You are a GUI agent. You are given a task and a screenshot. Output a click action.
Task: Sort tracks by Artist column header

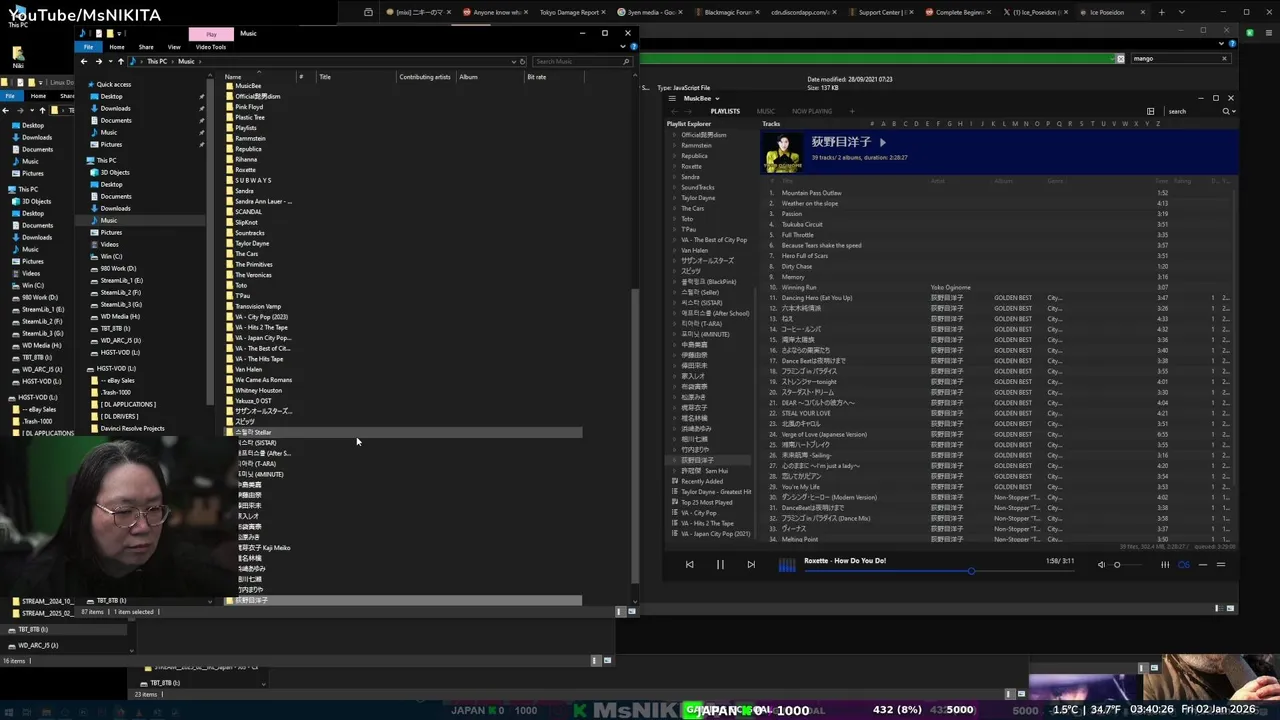pyautogui.click(x=938, y=181)
